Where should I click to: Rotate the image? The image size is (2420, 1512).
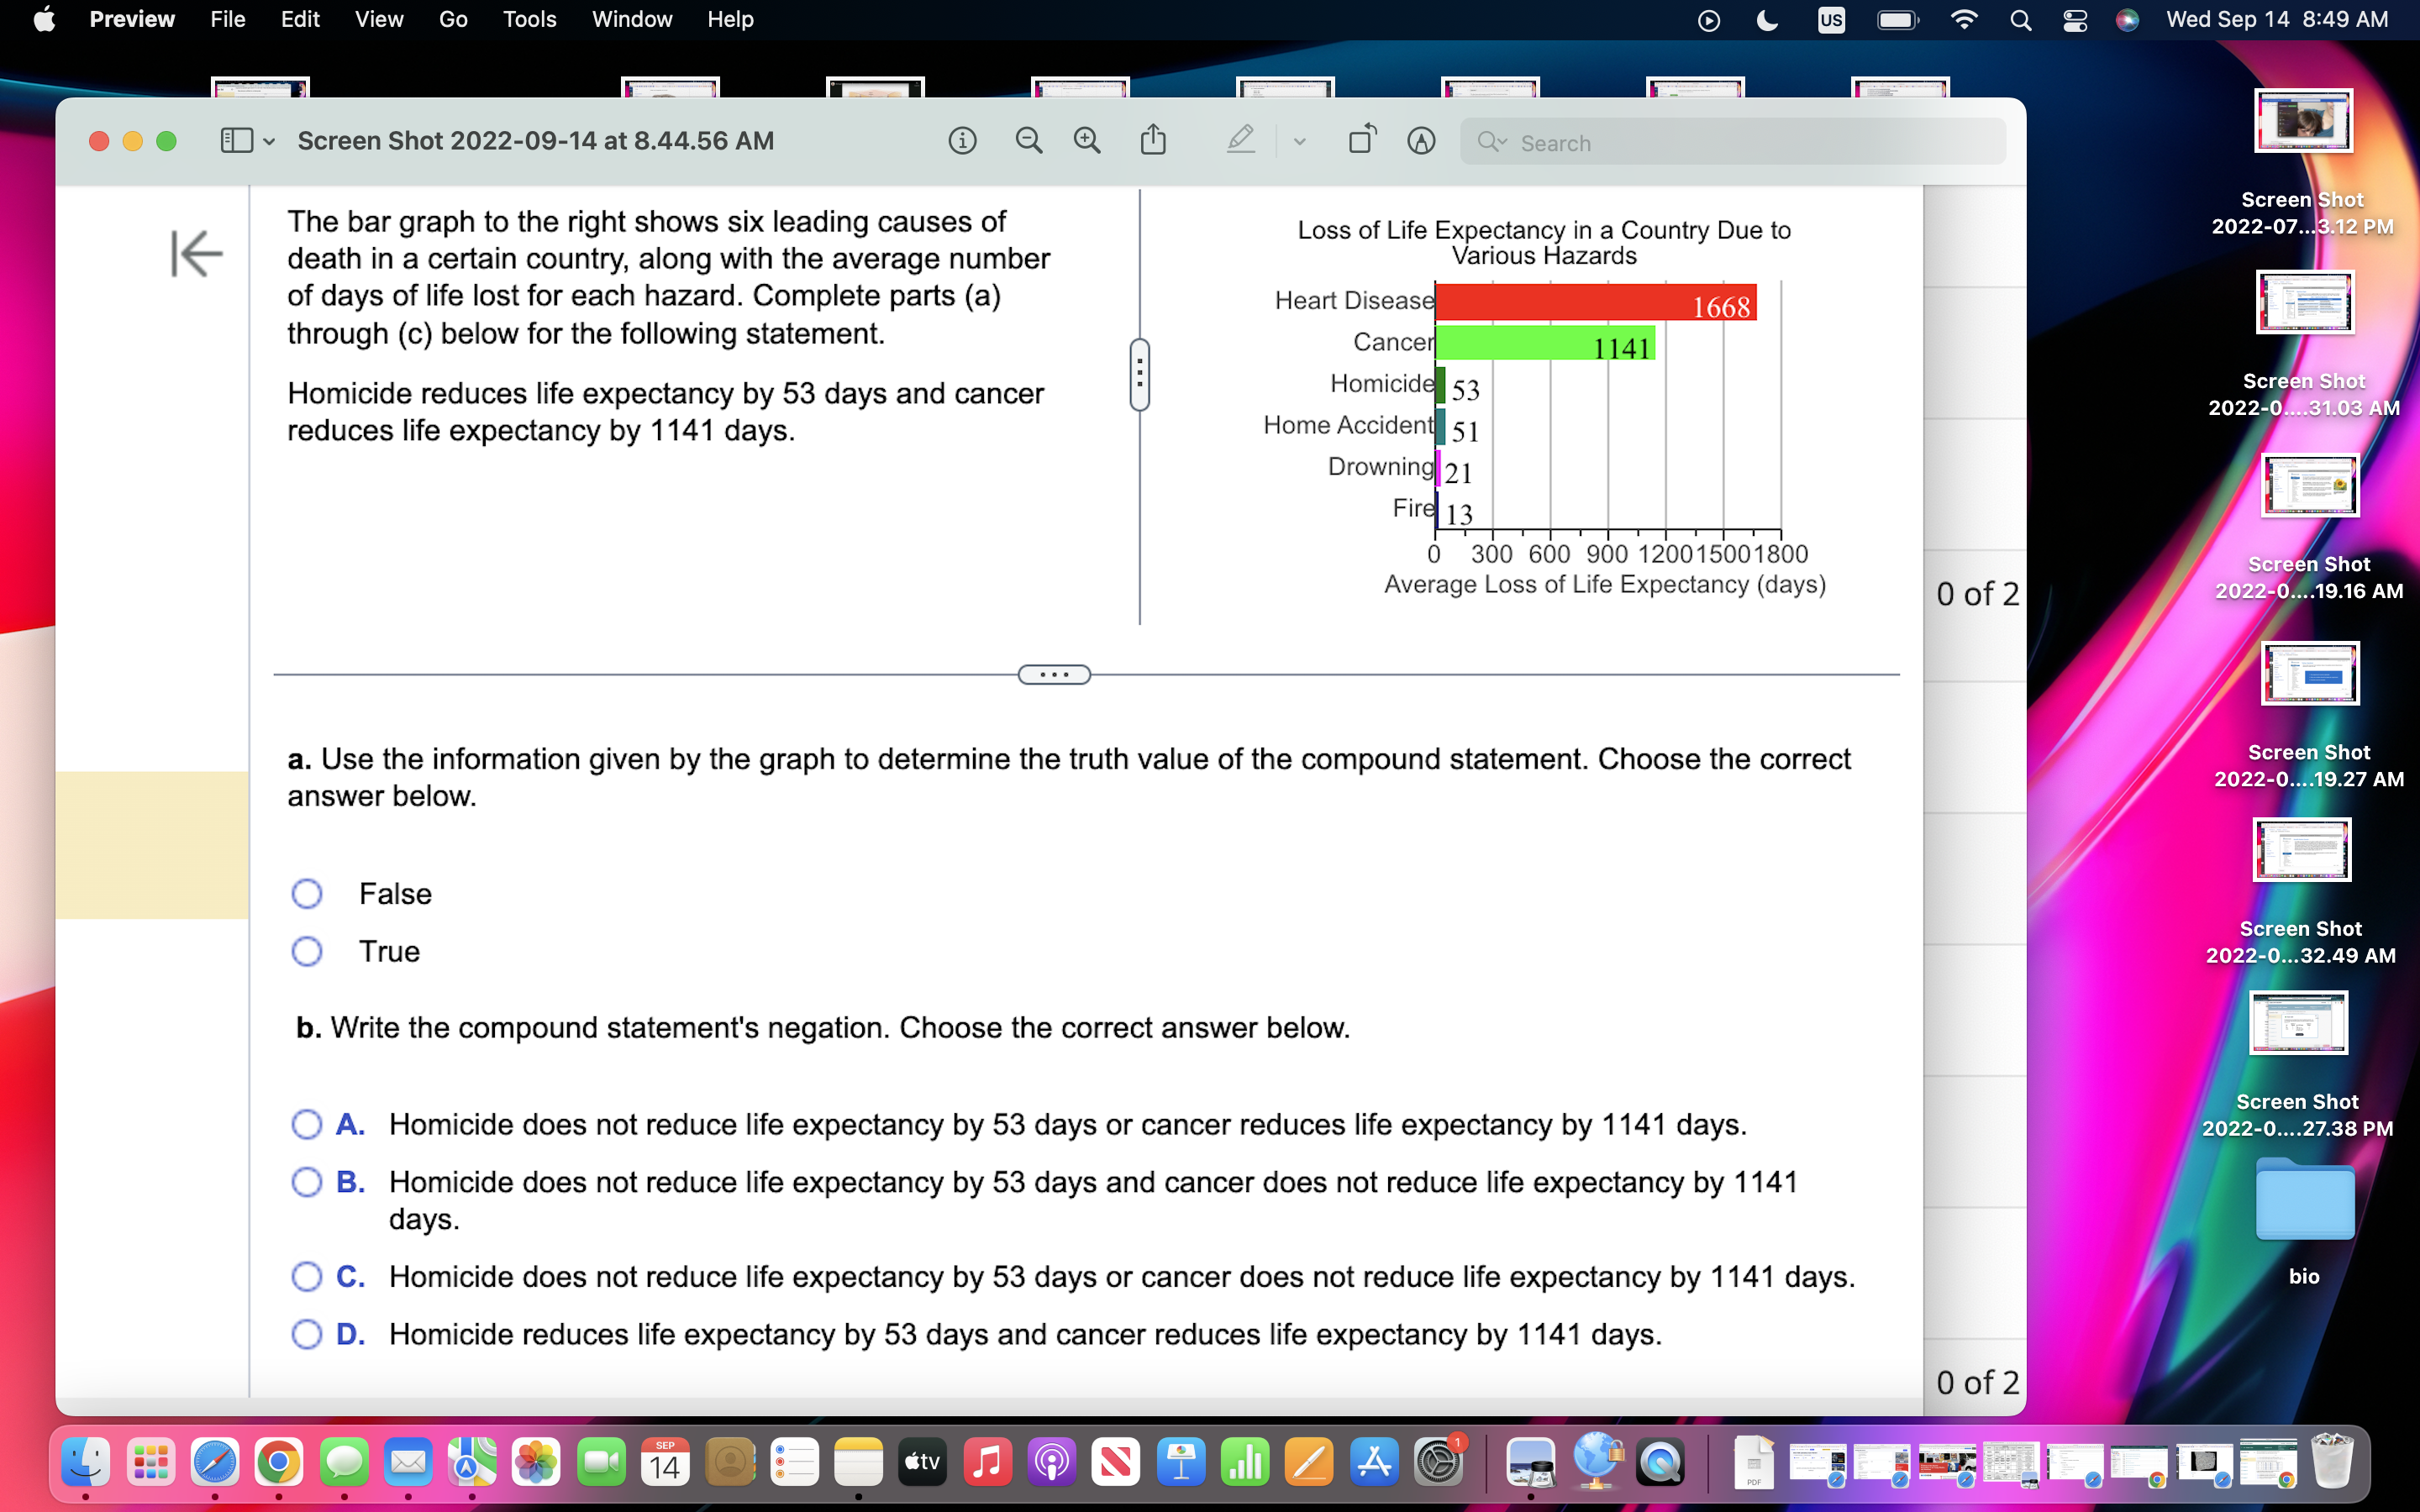pos(1361,140)
